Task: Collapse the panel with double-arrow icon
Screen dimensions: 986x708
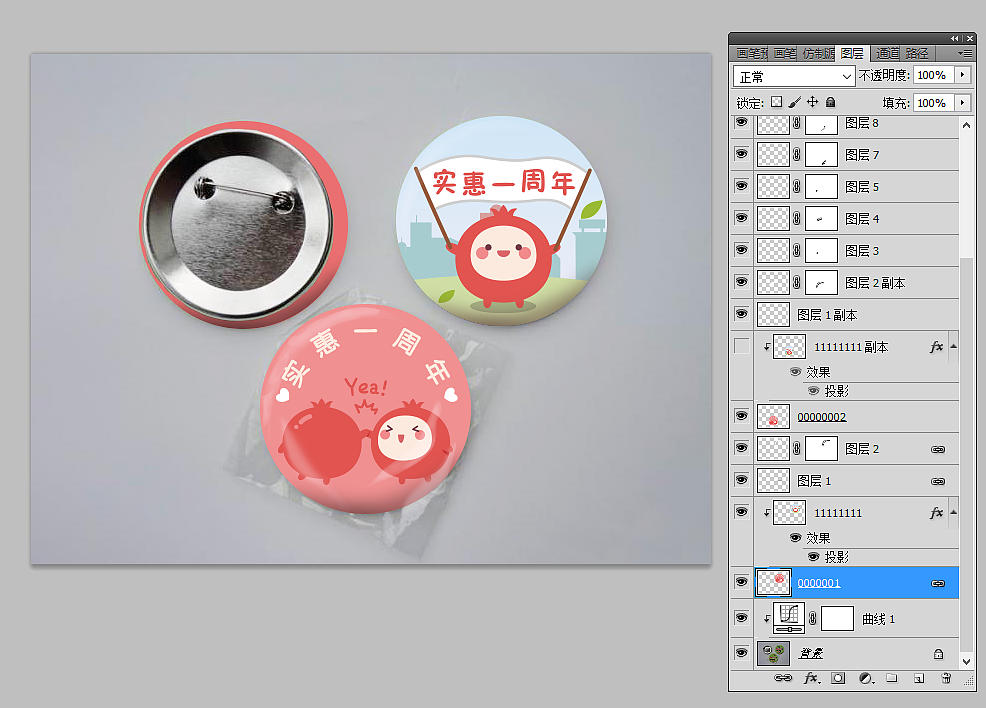Action: (x=955, y=38)
